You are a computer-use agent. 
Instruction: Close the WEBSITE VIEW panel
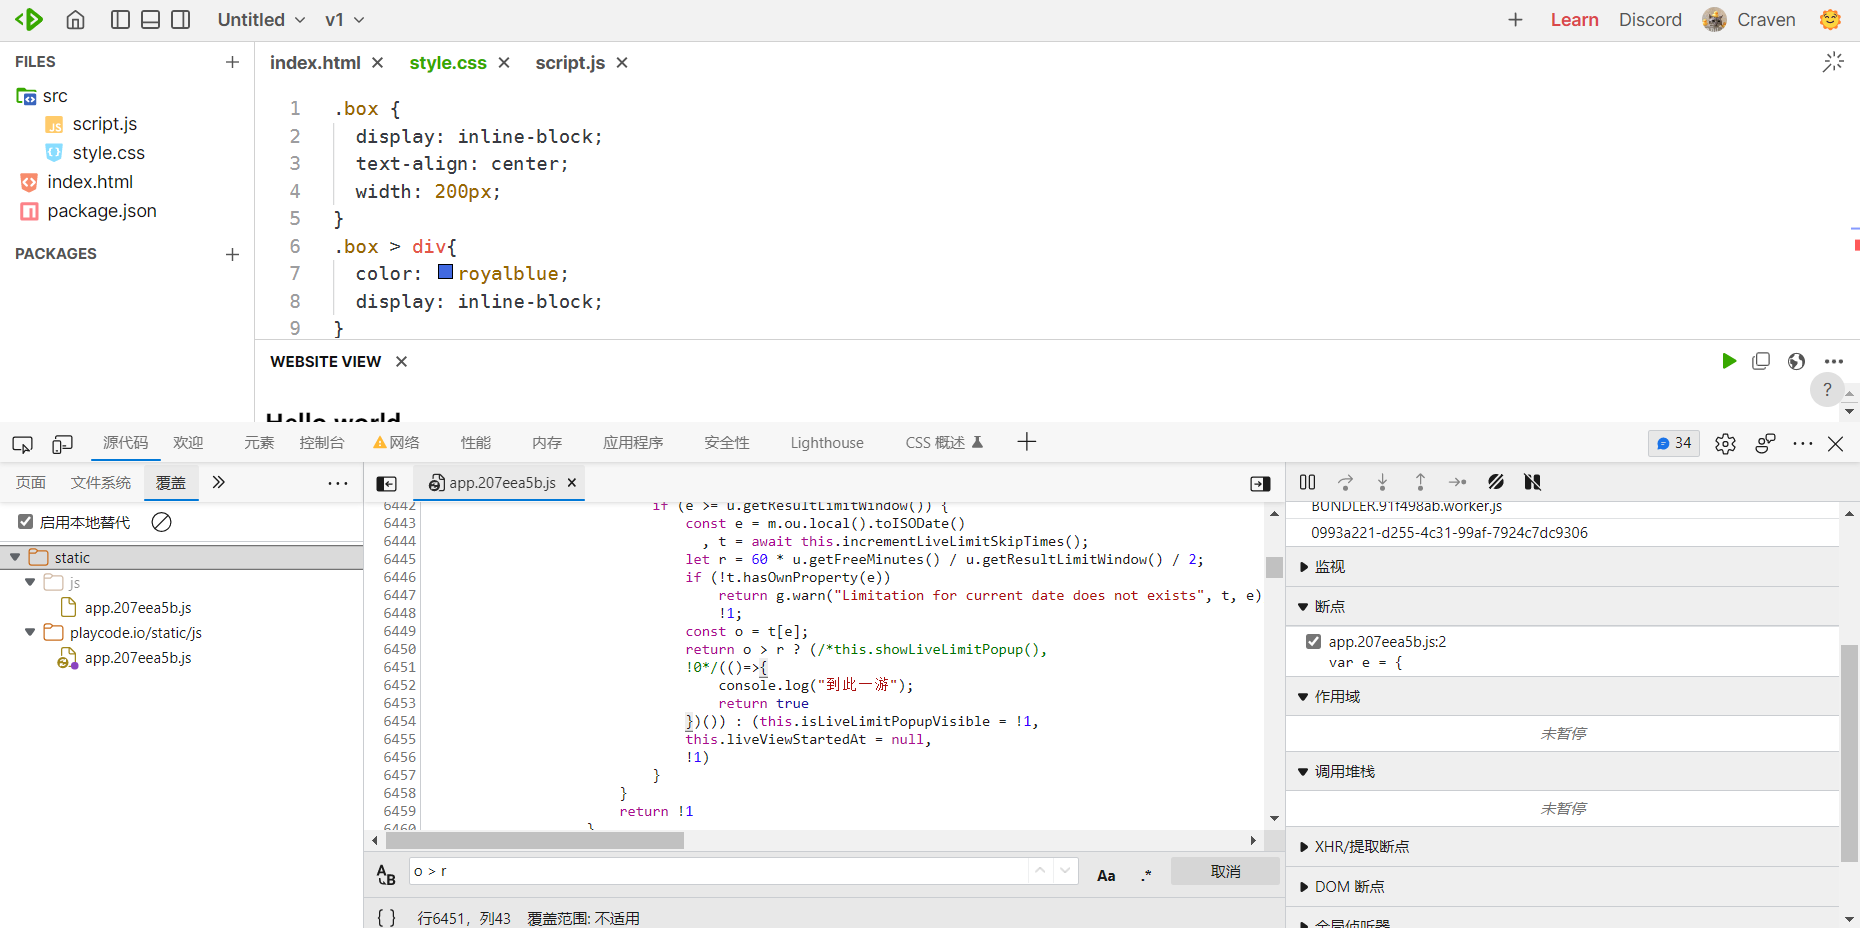[401, 362]
